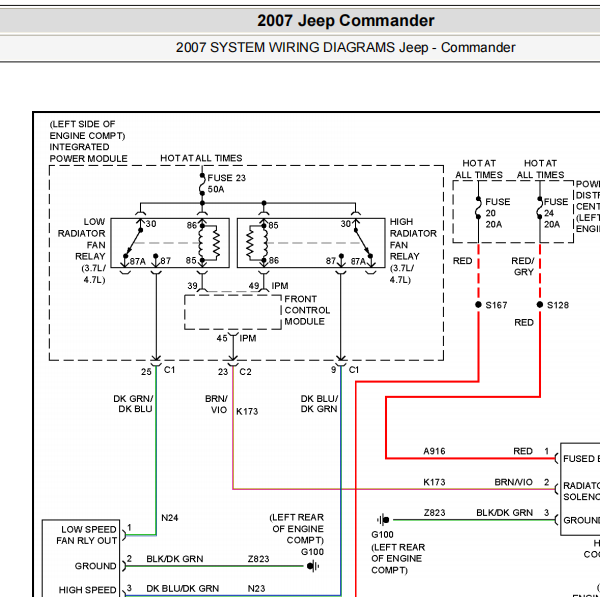Click the ground symbol next to Z823 pin 2 wire
The height and width of the screenshot is (597, 600).
pos(313,566)
